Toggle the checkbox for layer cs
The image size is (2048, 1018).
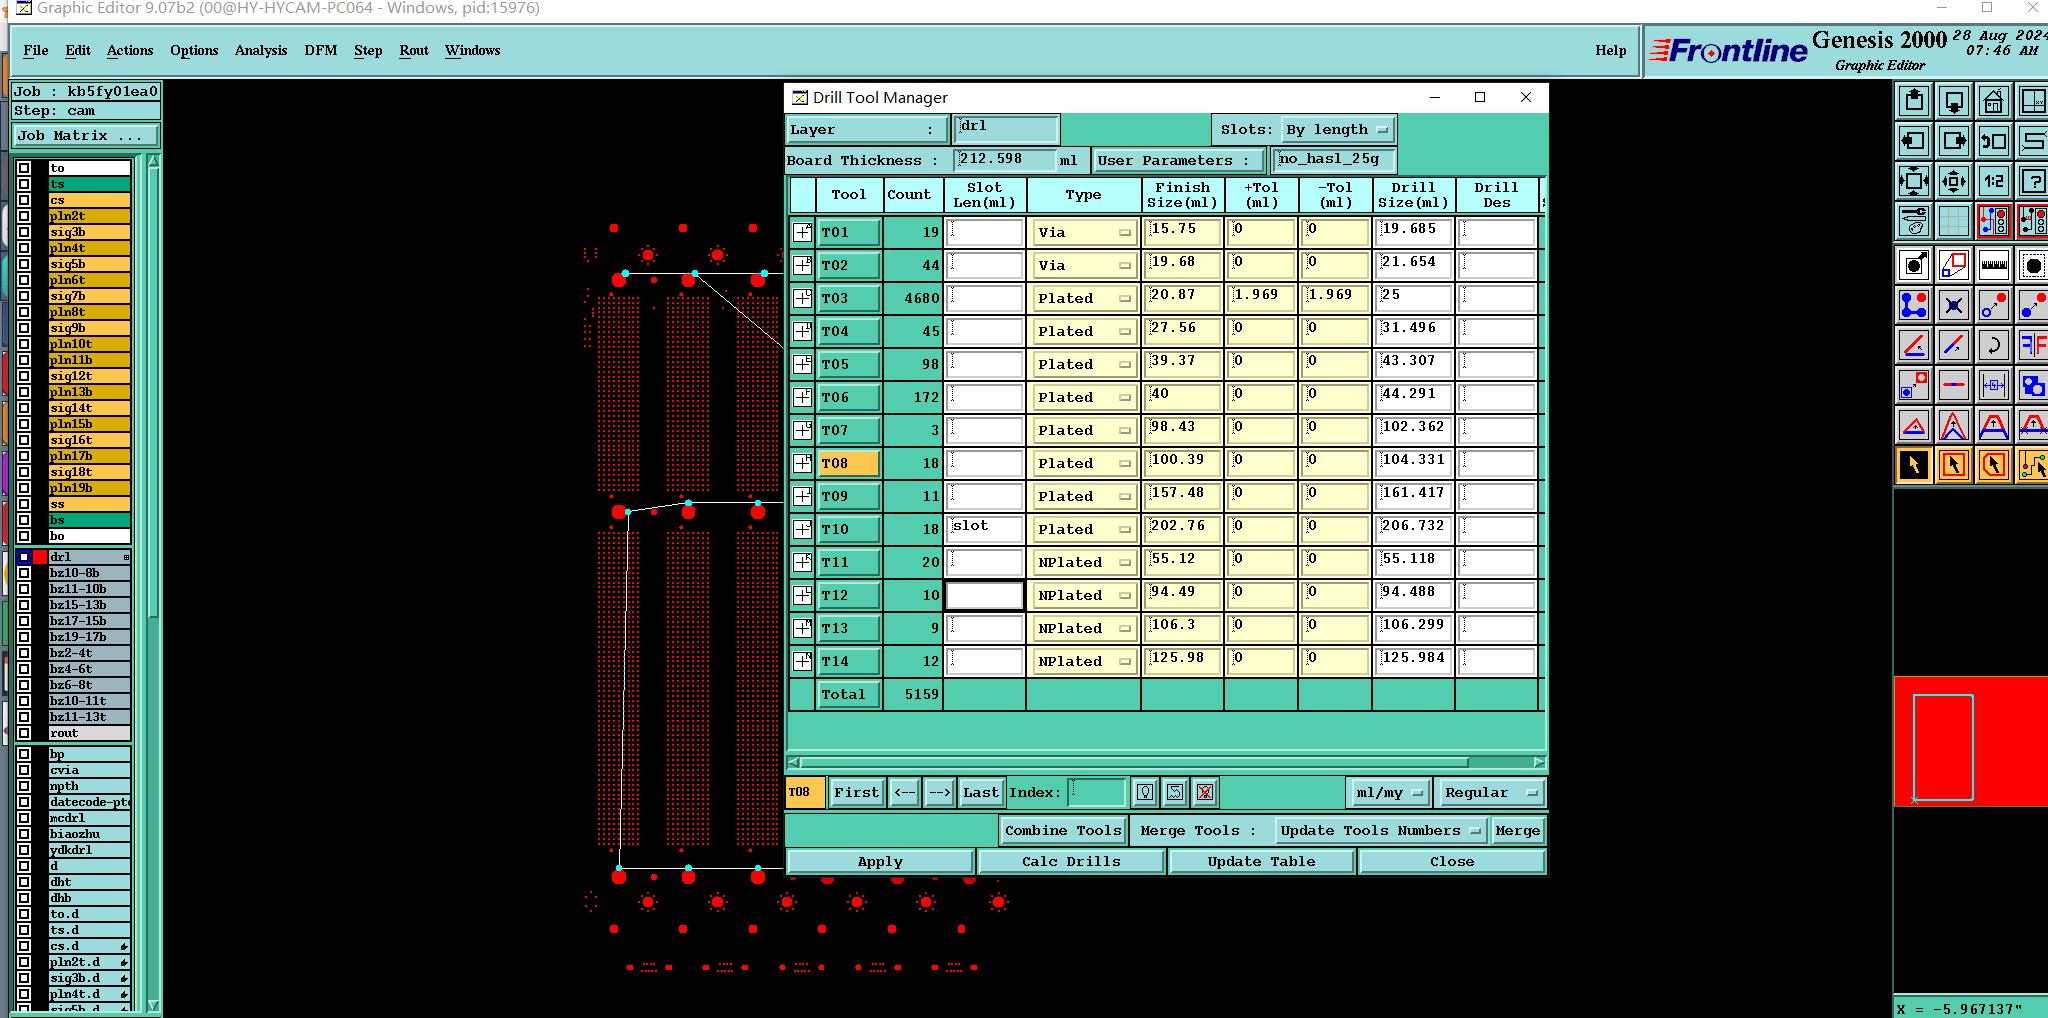pos(24,200)
